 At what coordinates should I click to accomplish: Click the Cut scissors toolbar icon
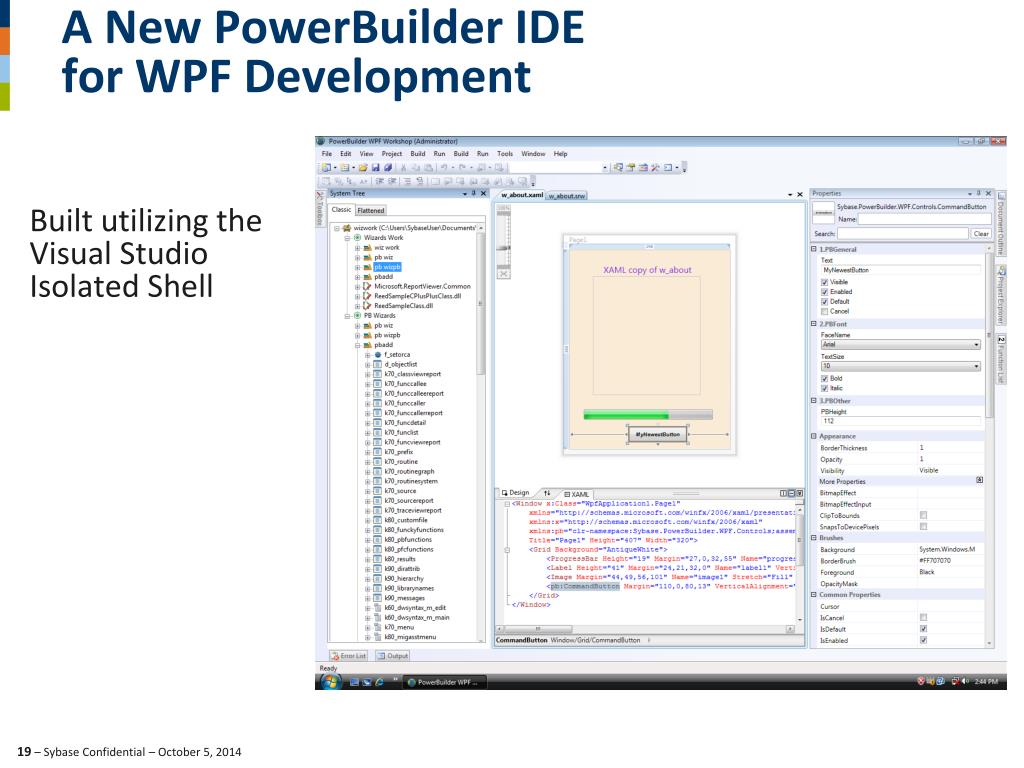404,168
